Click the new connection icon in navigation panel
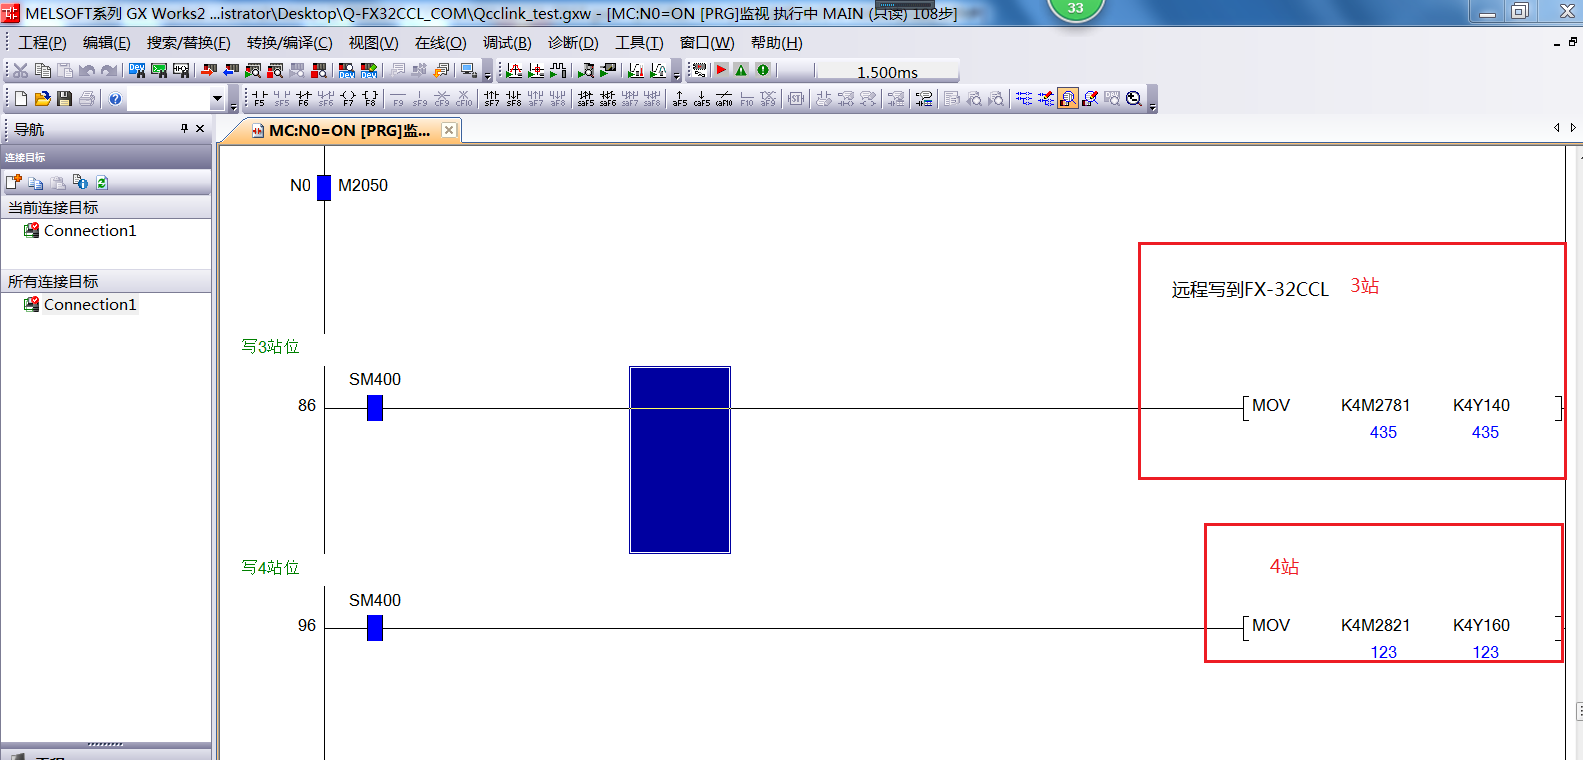This screenshot has height=760, width=1583. coord(13,182)
